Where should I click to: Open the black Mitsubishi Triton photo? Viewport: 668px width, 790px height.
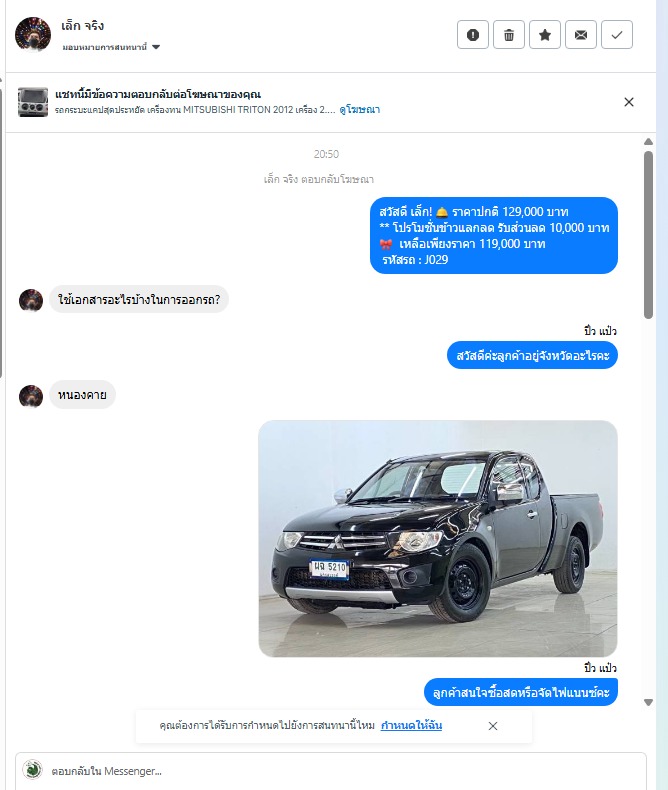tap(438, 539)
